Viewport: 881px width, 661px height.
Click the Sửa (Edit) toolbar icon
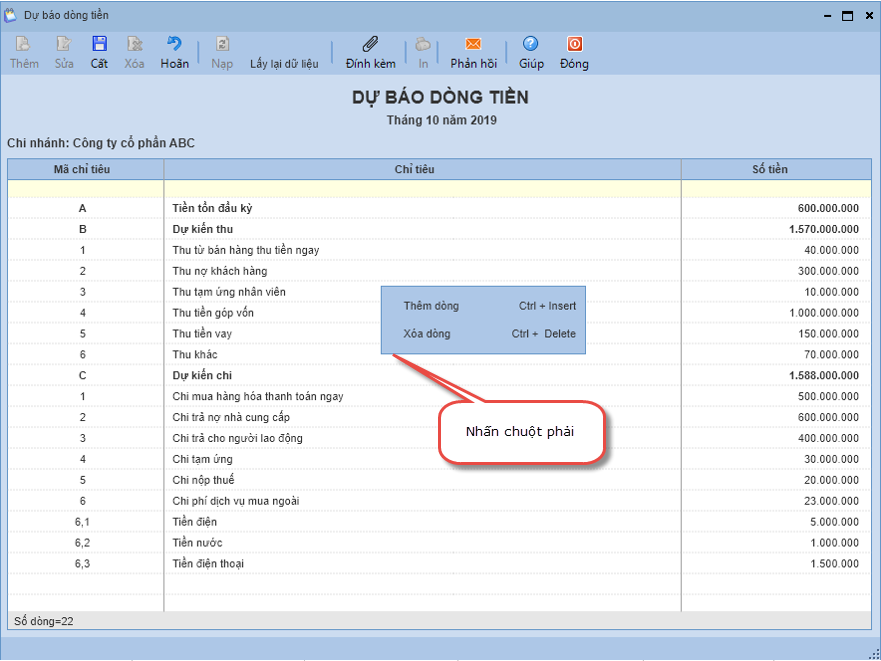[x=64, y=45]
